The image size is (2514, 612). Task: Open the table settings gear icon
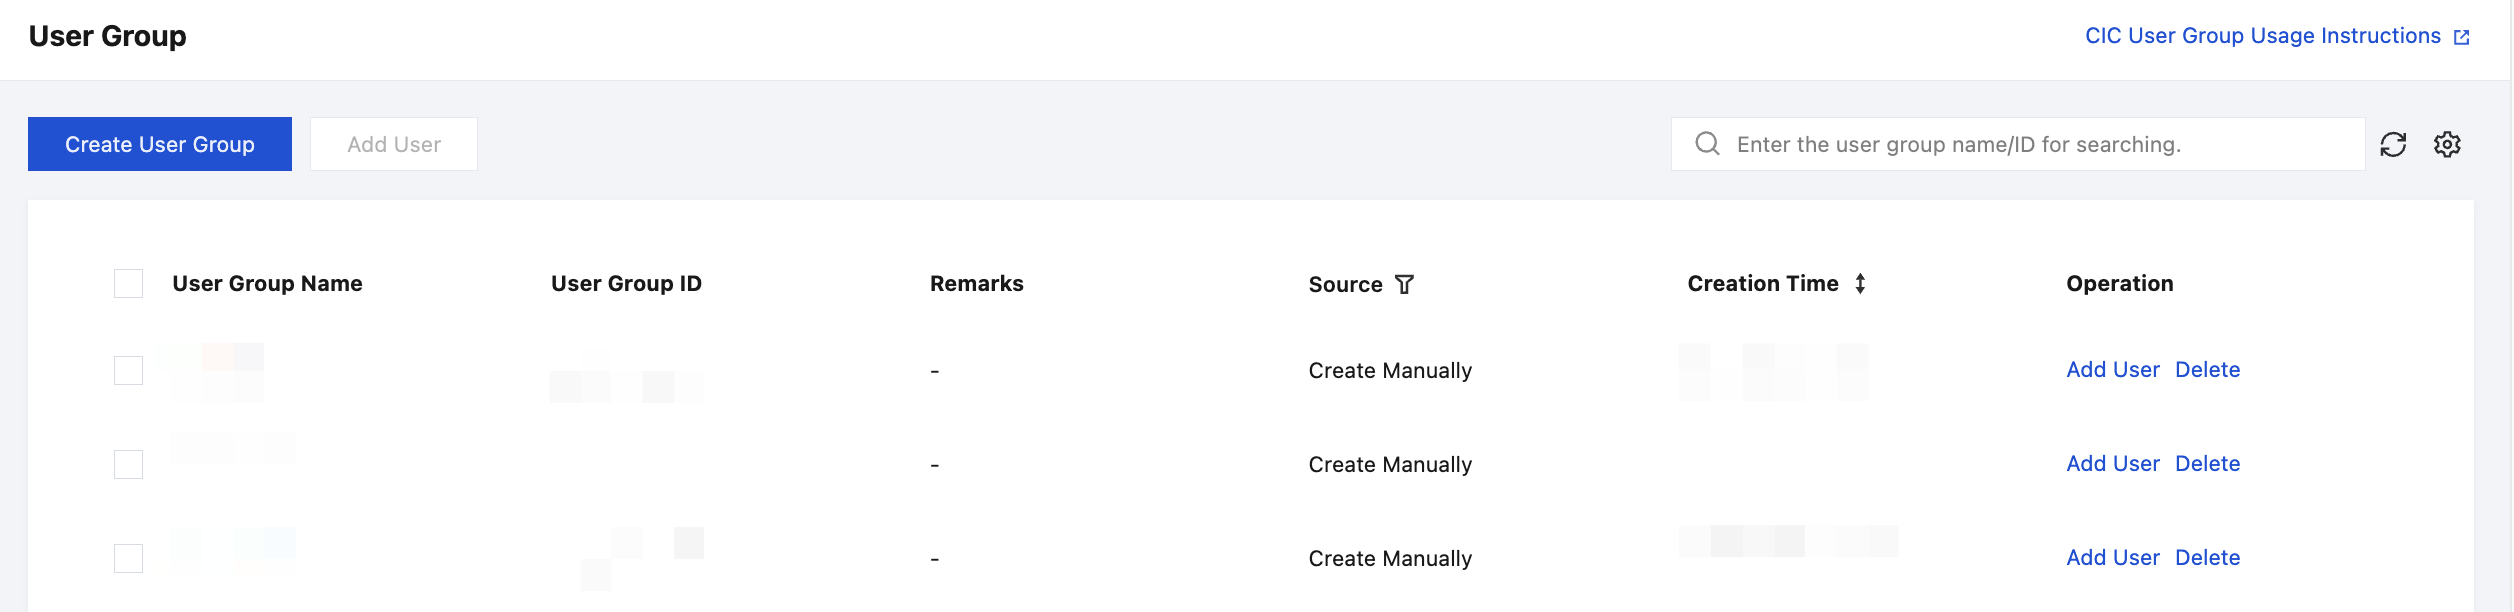(x=2447, y=145)
